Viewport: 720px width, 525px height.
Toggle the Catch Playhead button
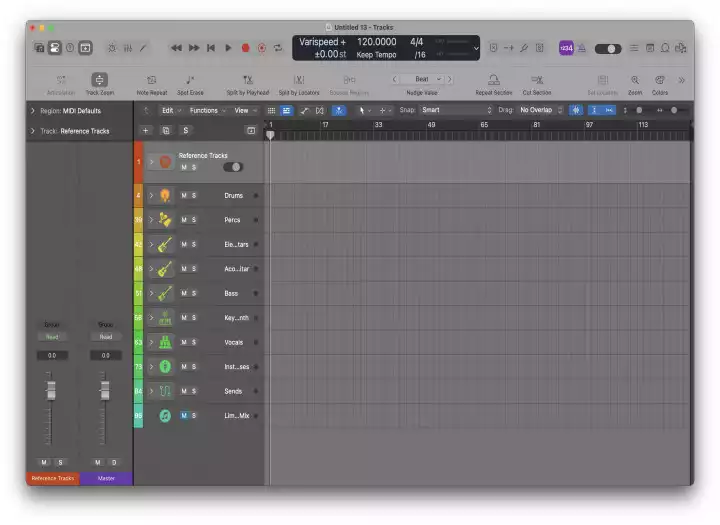(339, 110)
